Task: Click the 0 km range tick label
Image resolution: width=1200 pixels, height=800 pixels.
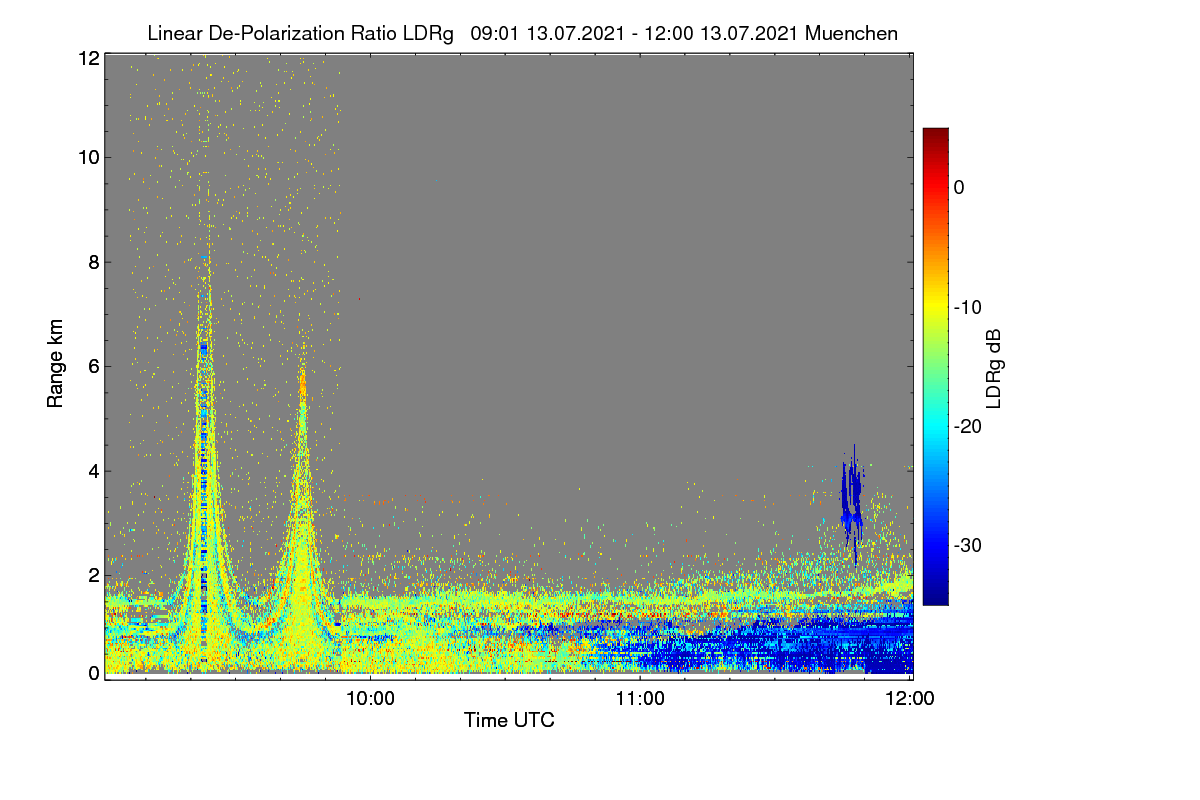Action: (92, 673)
